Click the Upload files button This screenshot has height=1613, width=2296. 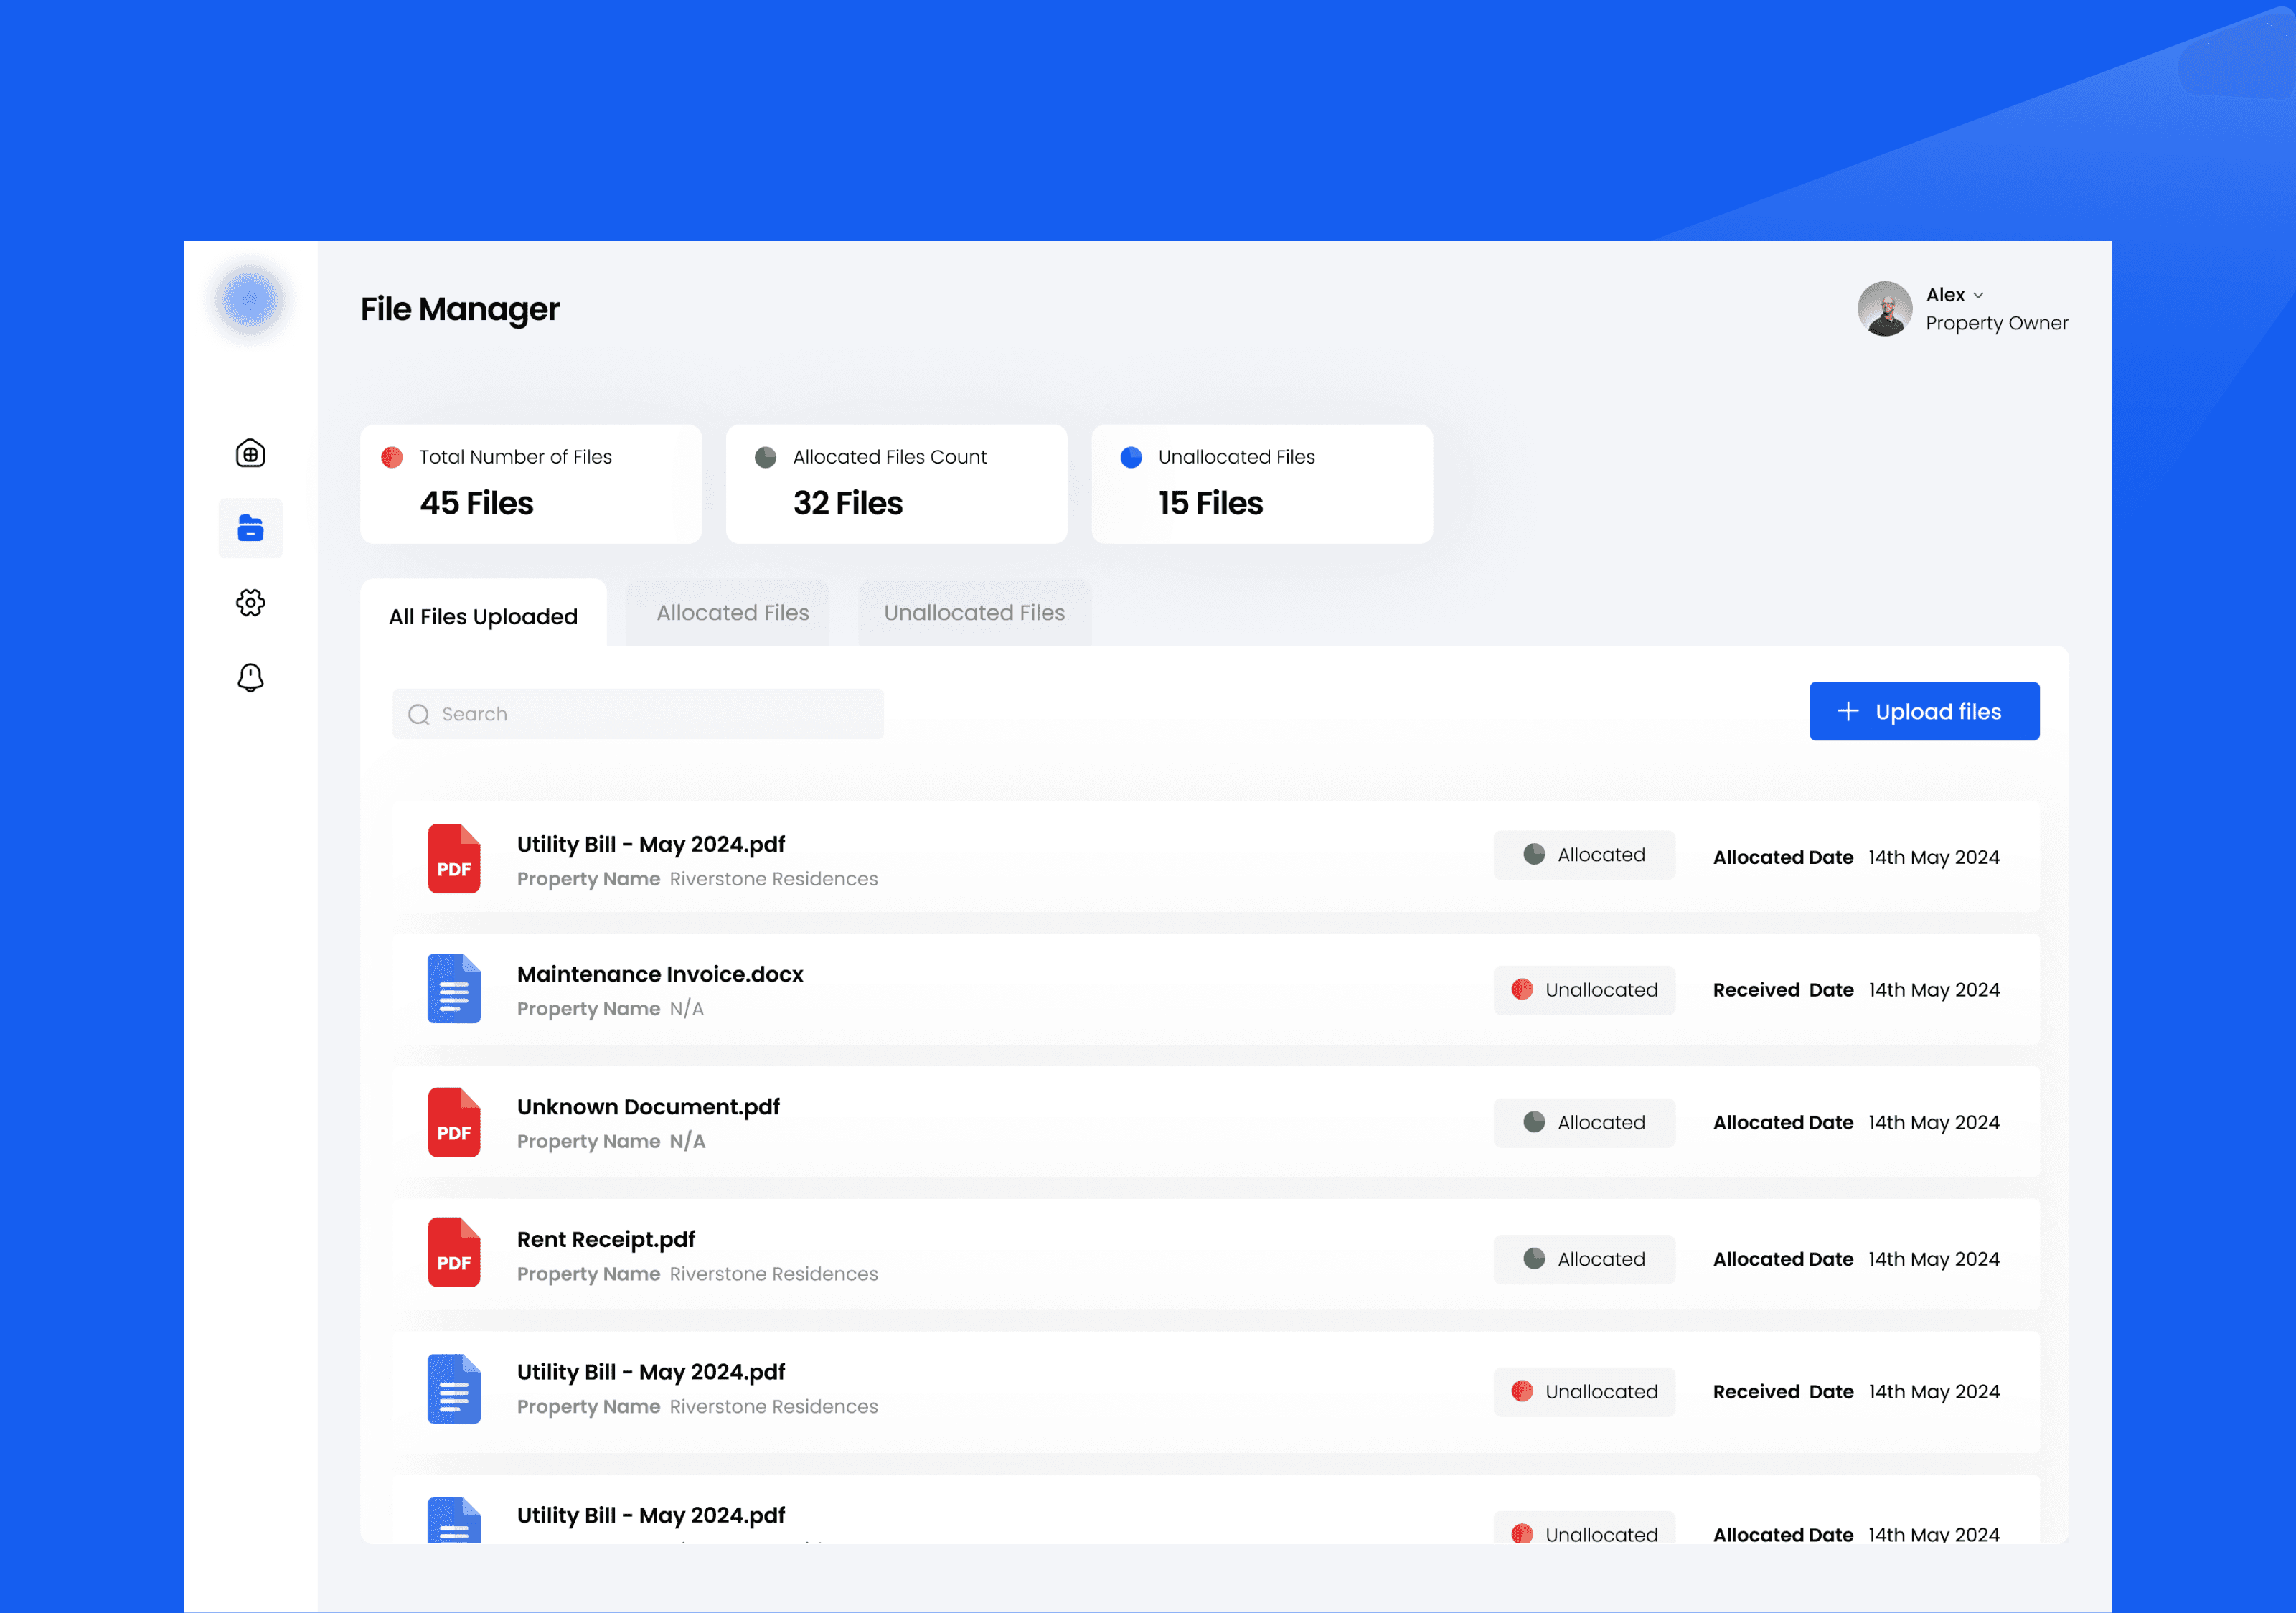click(x=1923, y=711)
